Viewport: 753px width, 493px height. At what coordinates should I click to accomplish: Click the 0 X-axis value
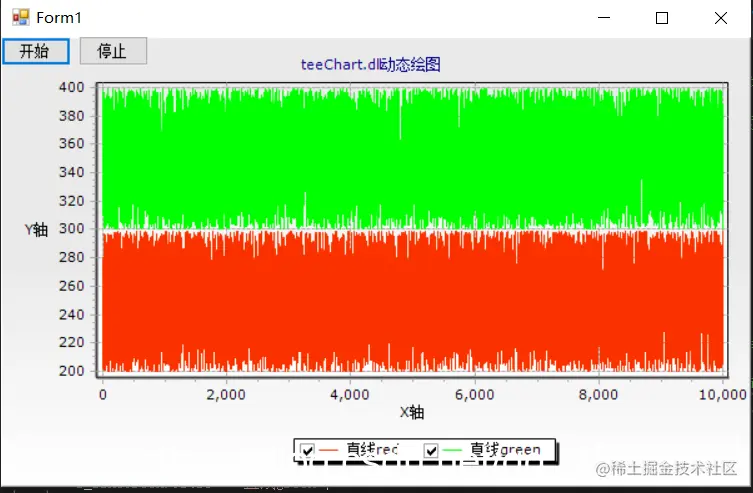(x=103, y=395)
